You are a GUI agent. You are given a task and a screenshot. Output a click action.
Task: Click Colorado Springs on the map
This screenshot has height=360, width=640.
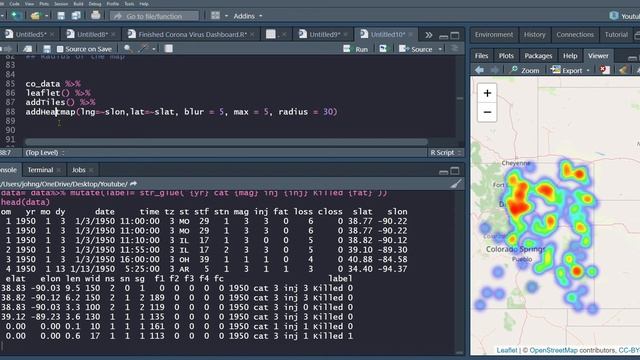(515, 249)
